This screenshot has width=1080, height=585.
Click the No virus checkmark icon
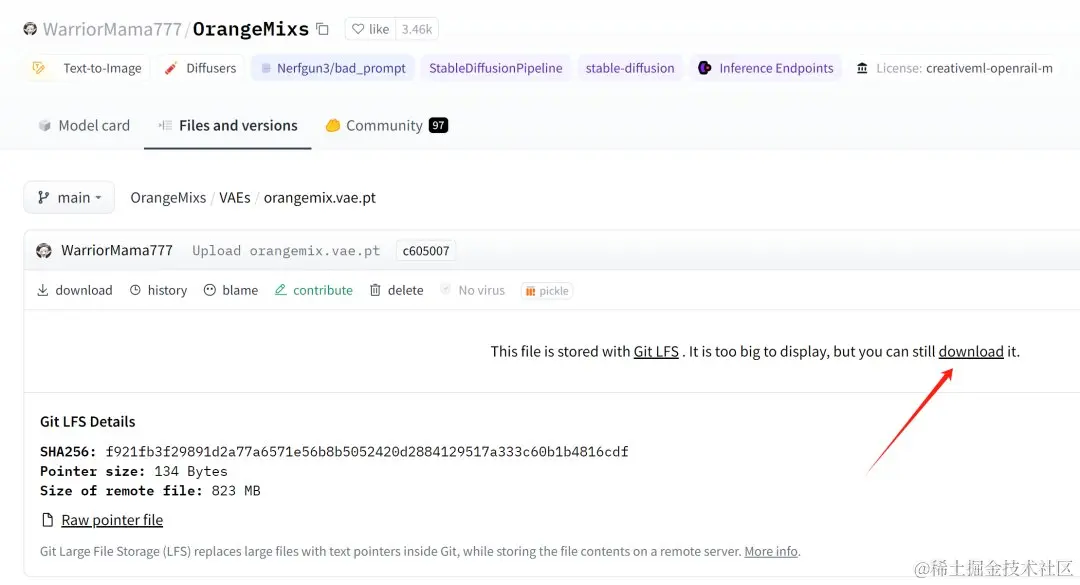click(446, 289)
